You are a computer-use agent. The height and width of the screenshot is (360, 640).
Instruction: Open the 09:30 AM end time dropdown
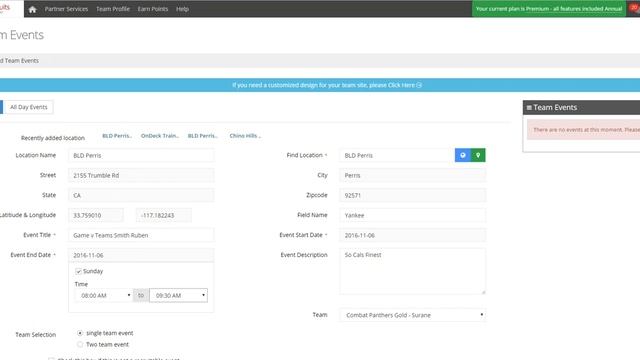[x=178, y=296]
